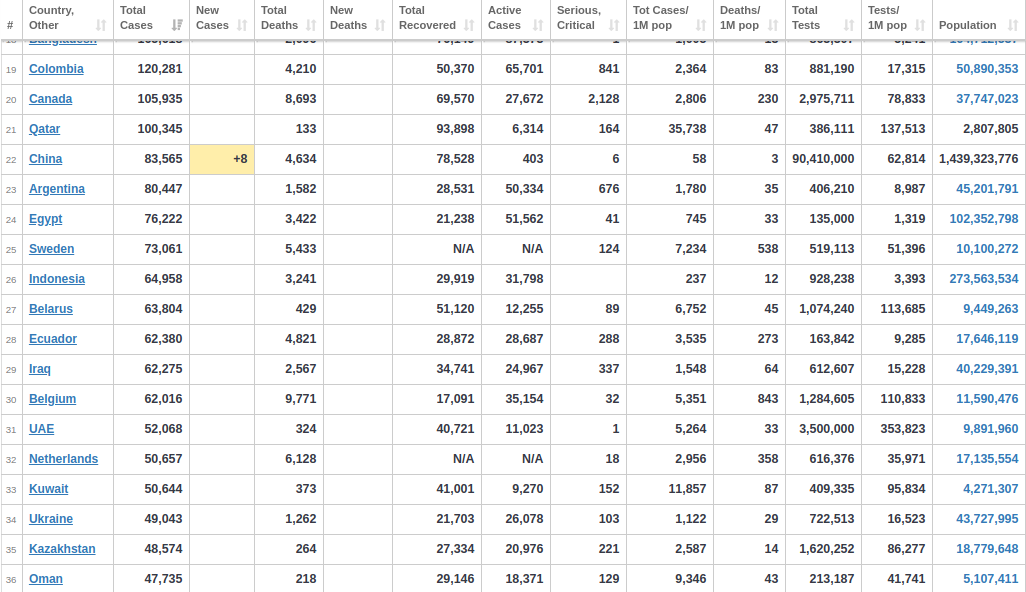Follow Sweden's population link 10,100,272
Image resolution: width=1026 pixels, height=592 pixels.
coord(987,249)
